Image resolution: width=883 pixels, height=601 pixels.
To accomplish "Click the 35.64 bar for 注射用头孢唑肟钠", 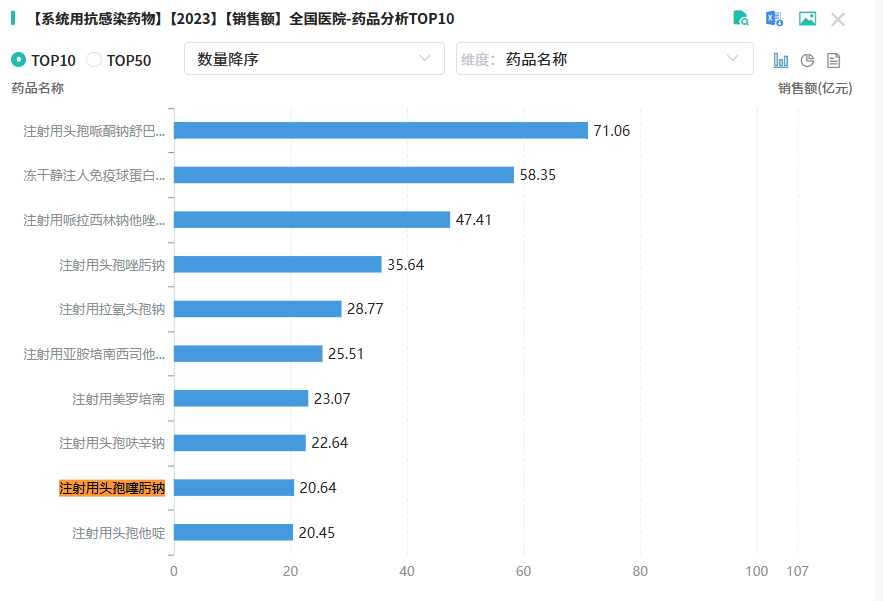I will (278, 264).
